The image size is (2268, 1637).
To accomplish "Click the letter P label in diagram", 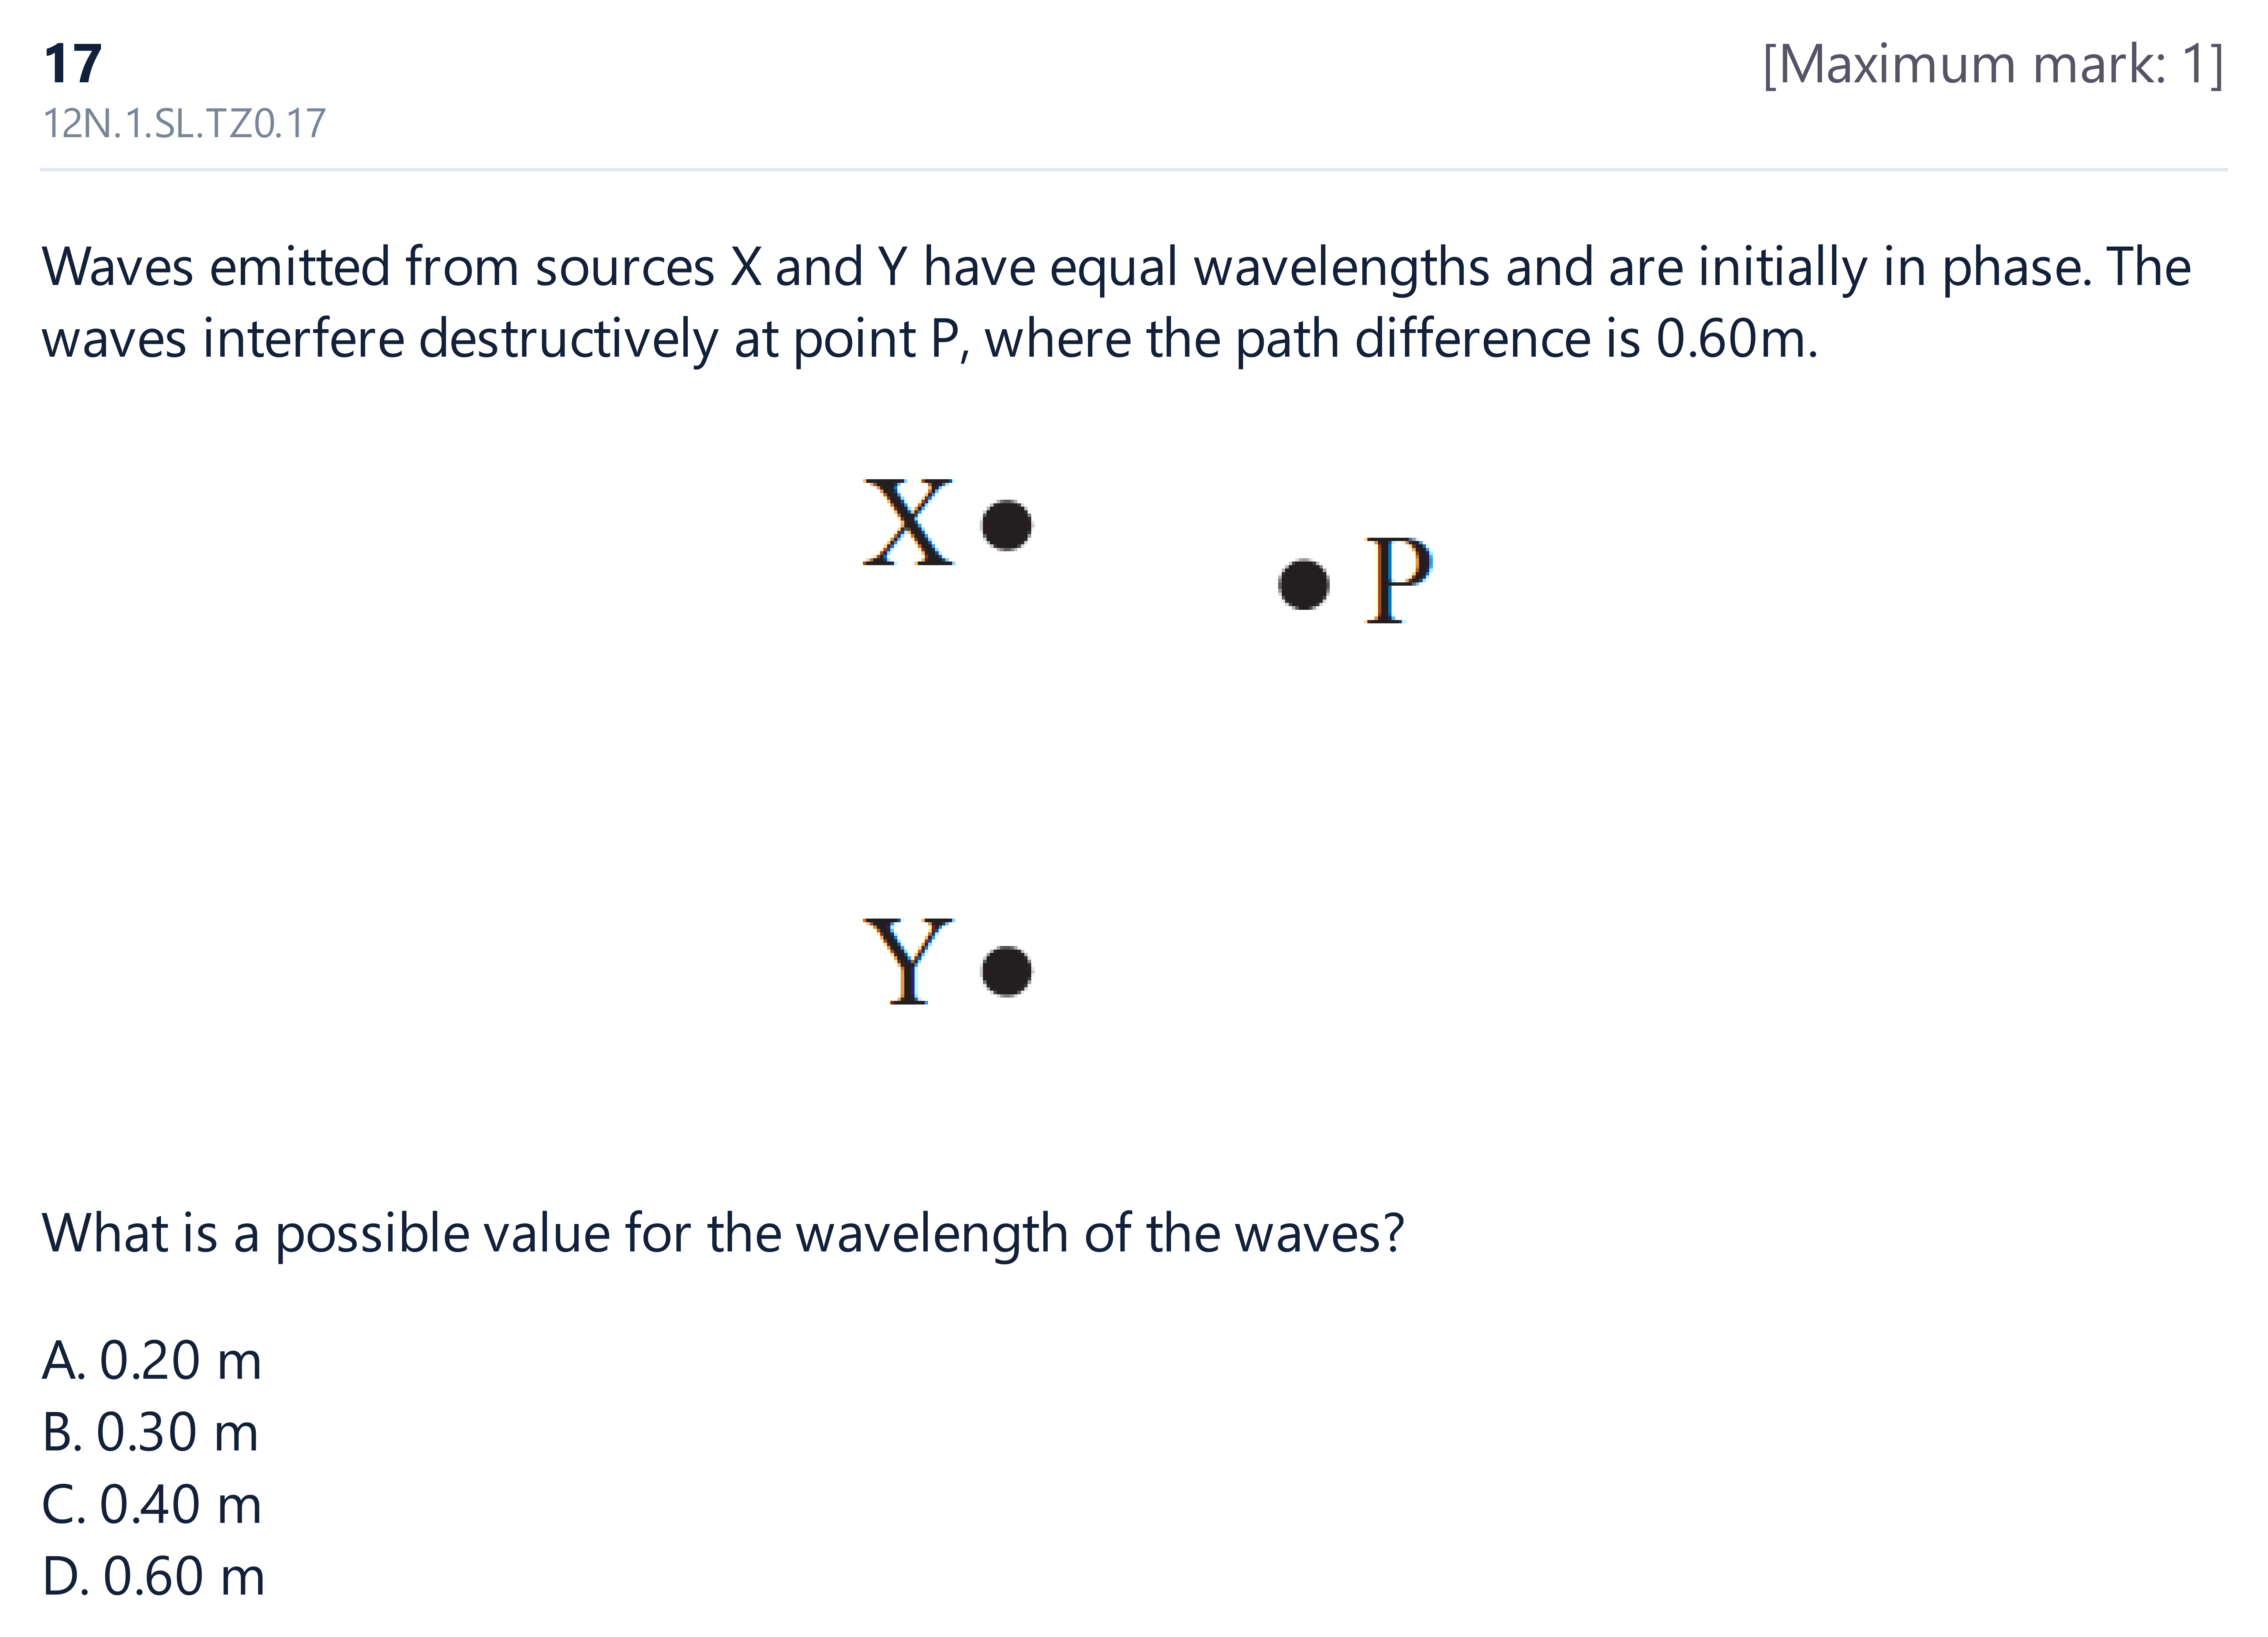I will coord(1398,580).
